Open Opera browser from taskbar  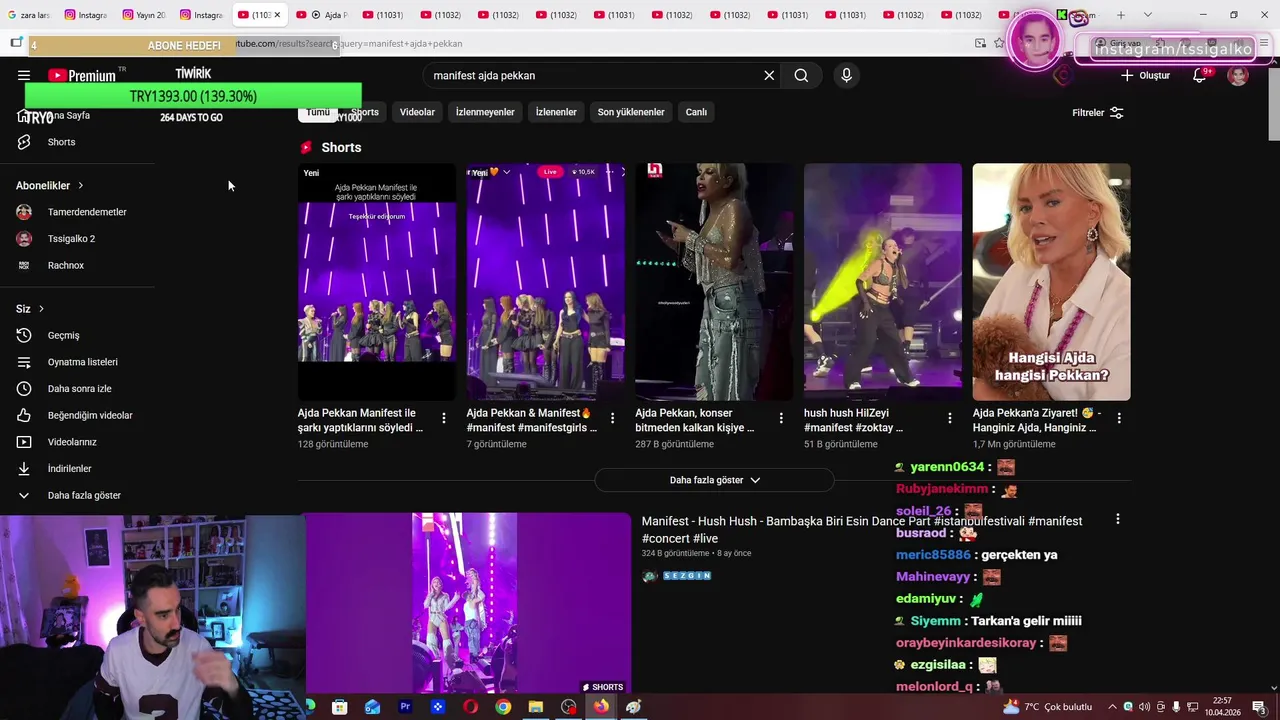point(470,707)
